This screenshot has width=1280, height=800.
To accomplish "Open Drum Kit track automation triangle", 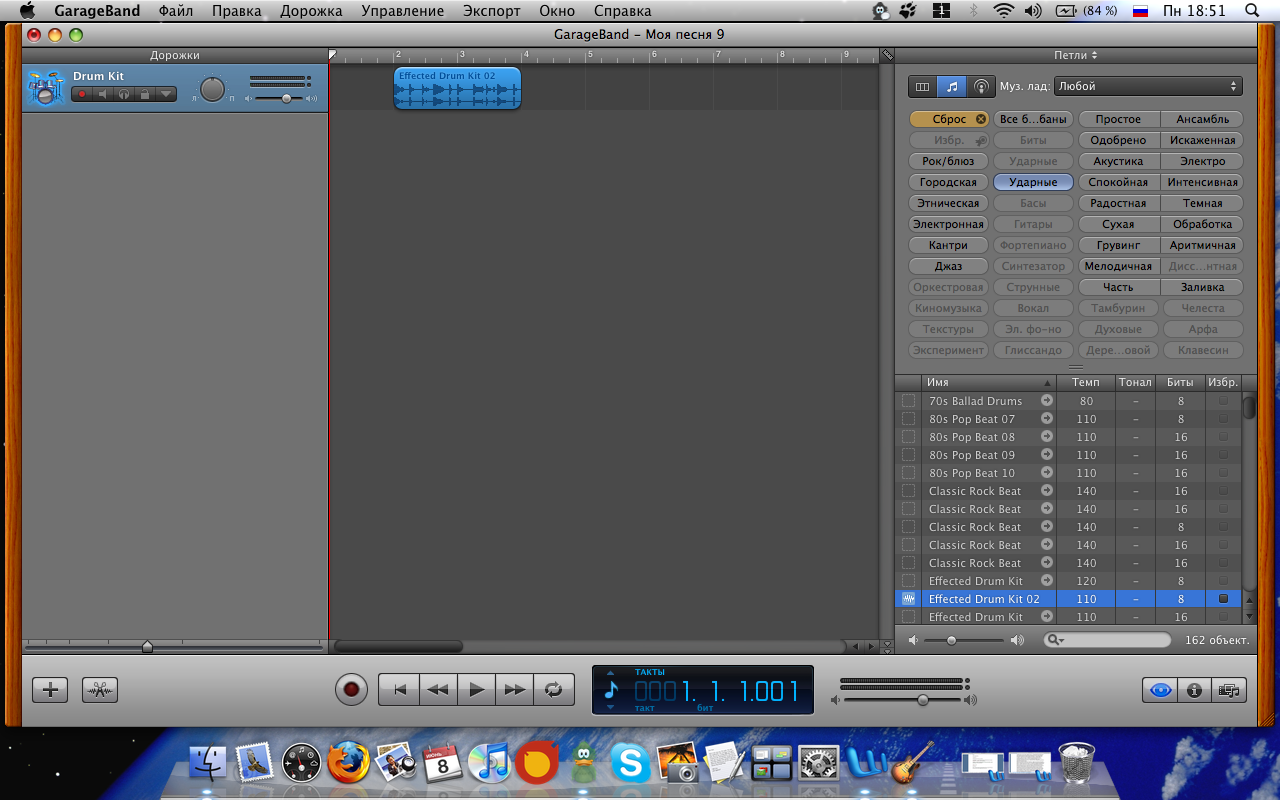I will point(166,94).
